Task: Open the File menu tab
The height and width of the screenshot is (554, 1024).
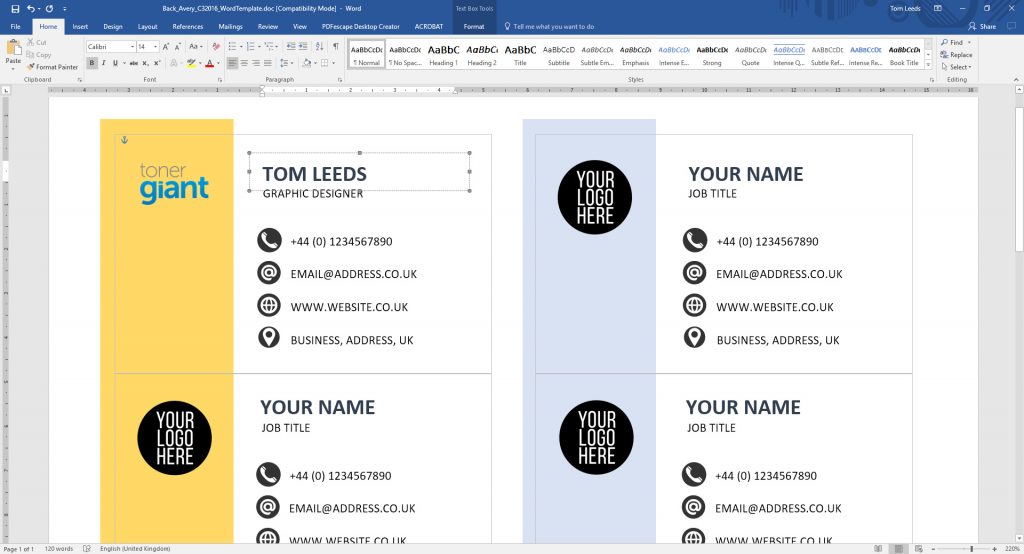Action: [x=16, y=27]
